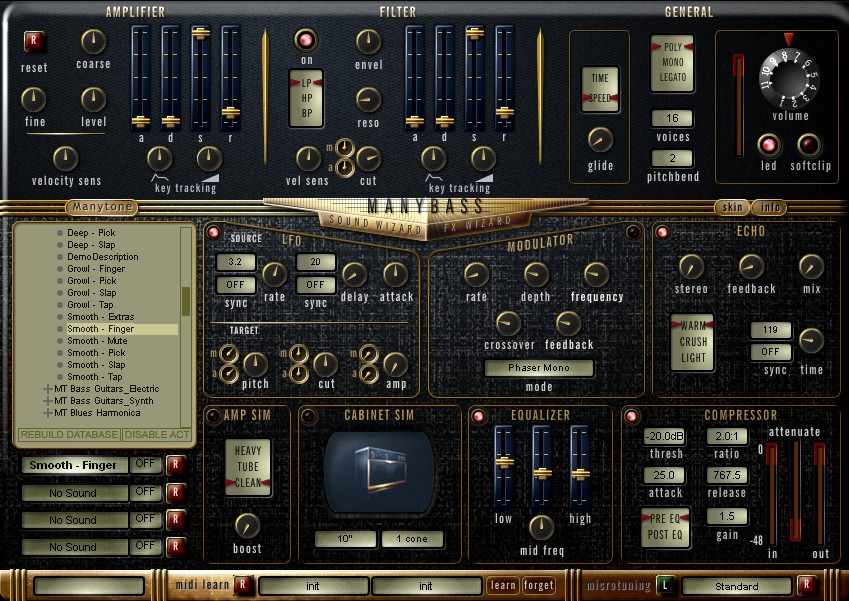Open the cabinet 10" size selector
849x601 pixels.
(x=345, y=539)
